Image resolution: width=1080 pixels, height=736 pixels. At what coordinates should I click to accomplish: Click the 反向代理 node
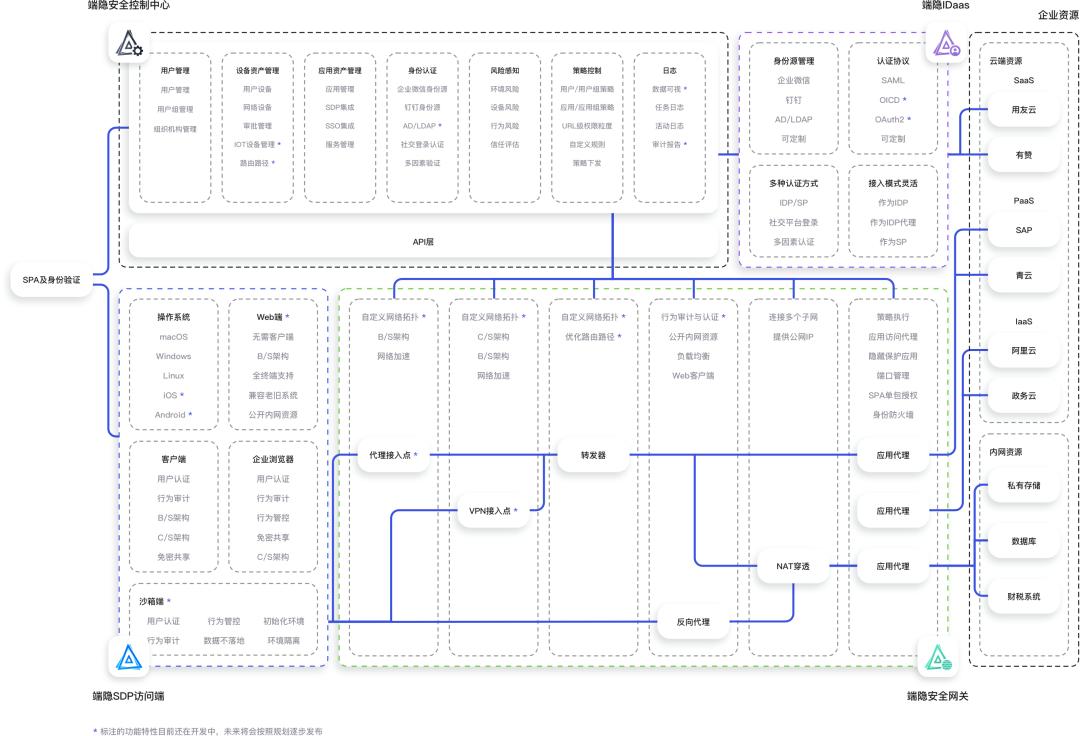click(x=693, y=622)
